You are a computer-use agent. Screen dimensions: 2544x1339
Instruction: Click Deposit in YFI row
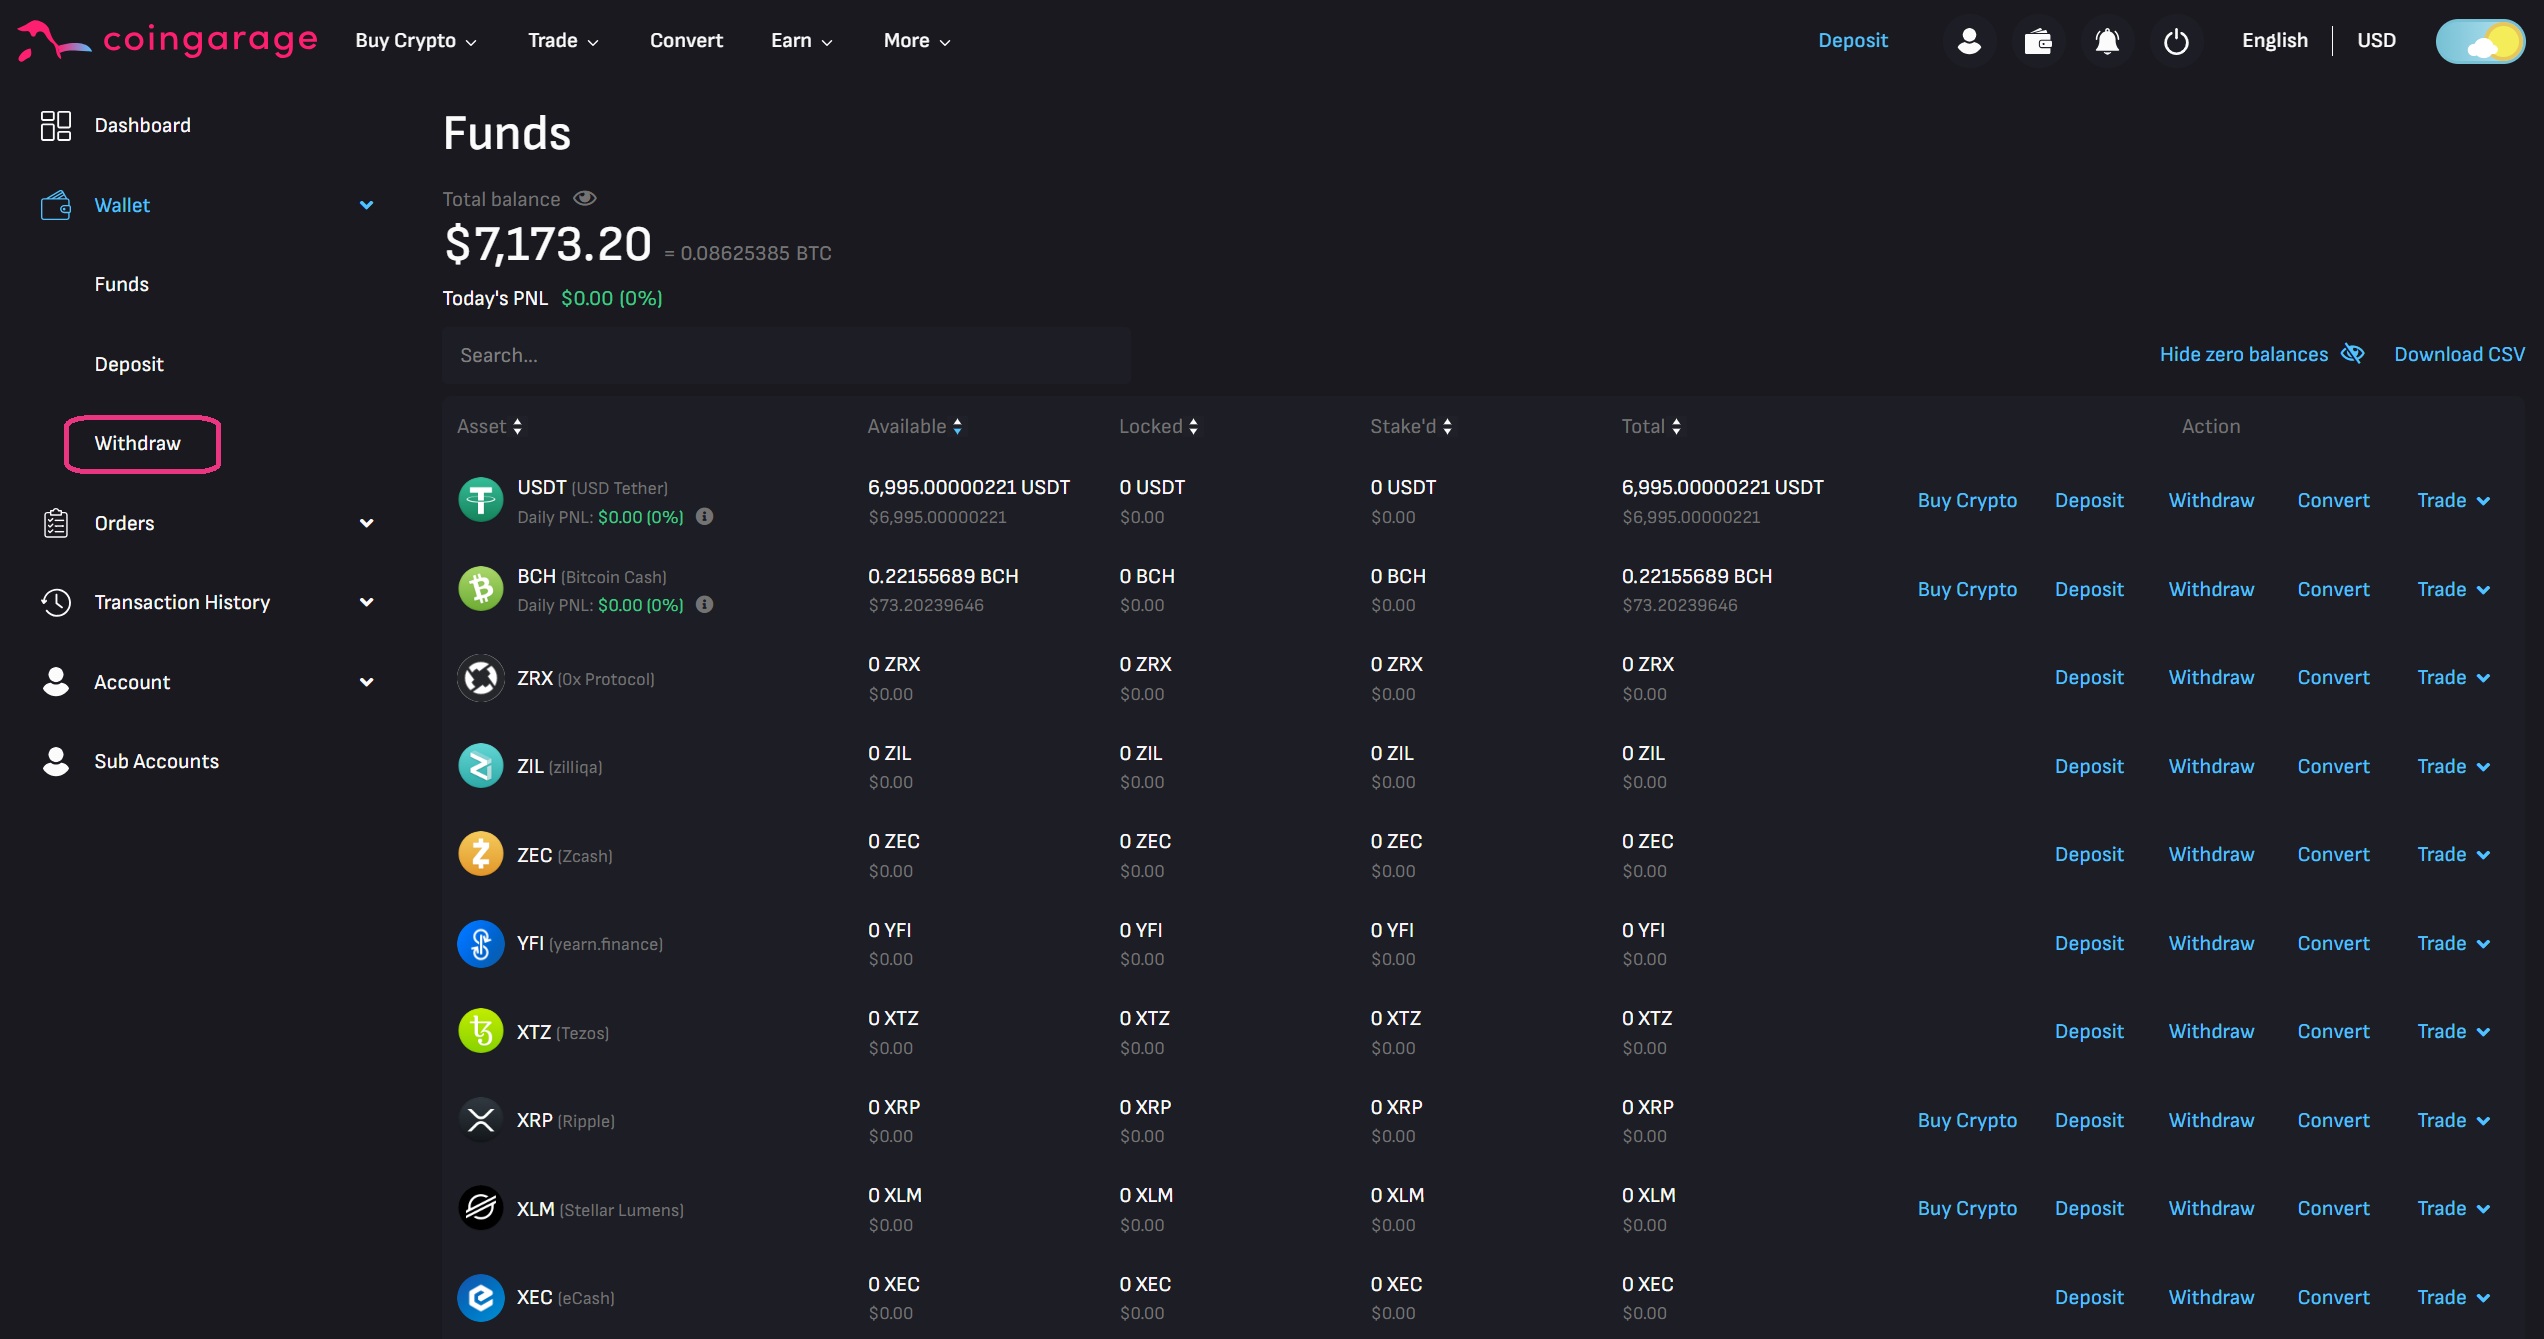[2089, 943]
